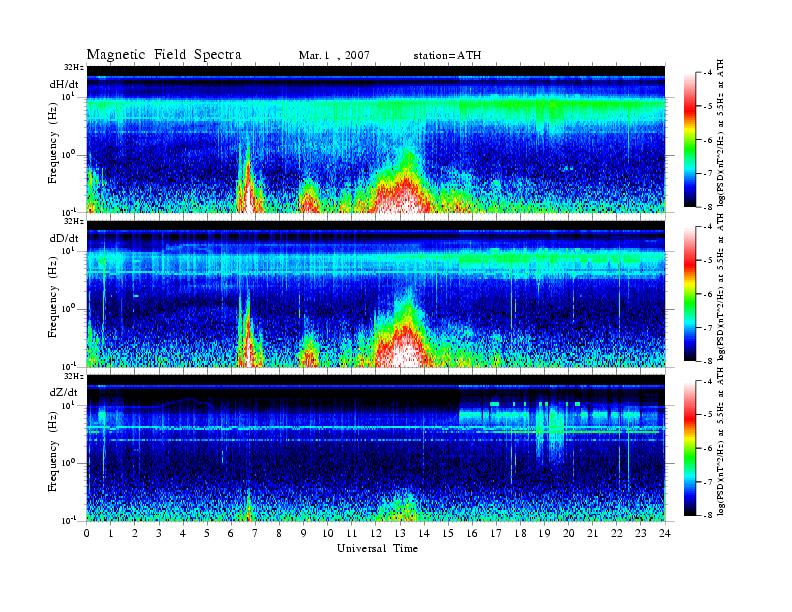The width and height of the screenshot is (792, 612).
Task: Click the color bar beside the dH/dt panel
Action: 690,140
